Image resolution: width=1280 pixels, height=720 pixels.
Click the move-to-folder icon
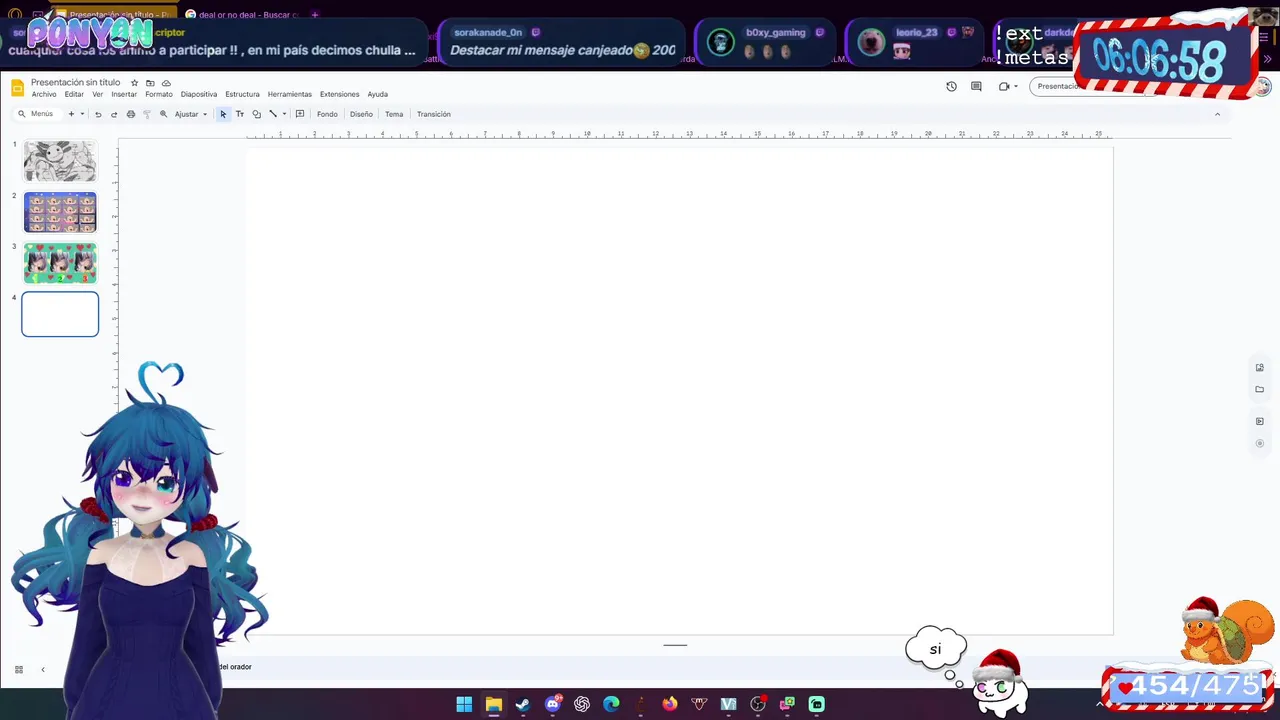[150, 83]
